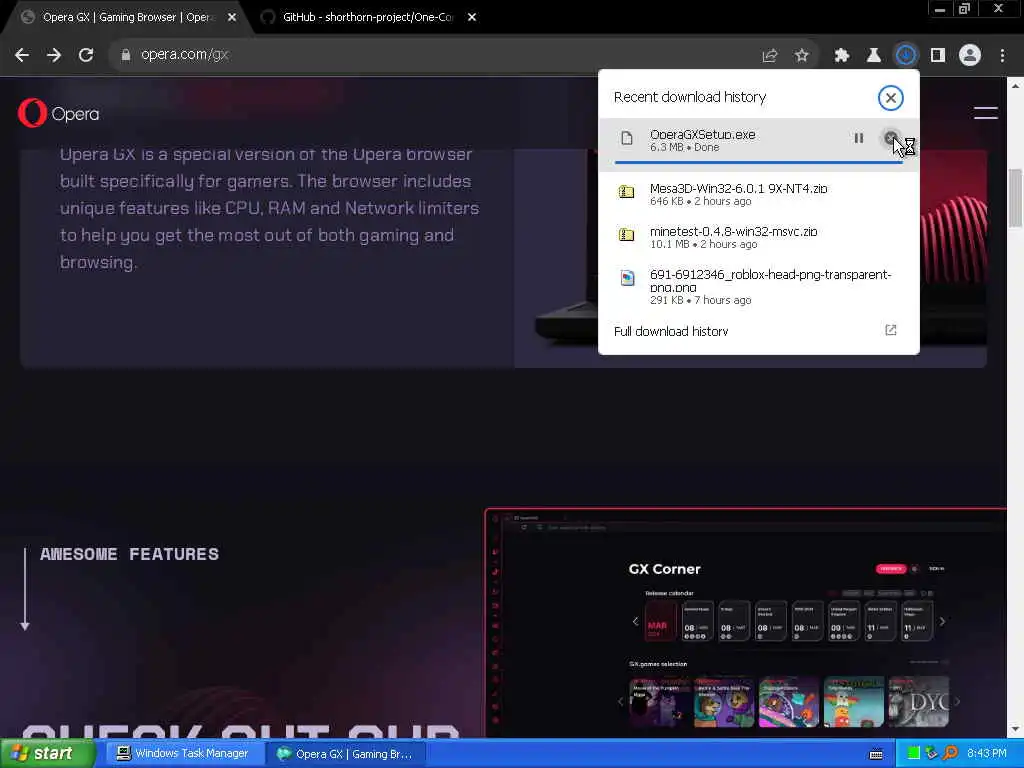The width and height of the screenshot is (1024, 768).
Task: Go forward with the forward arrow
Action: tap(54, 55)
